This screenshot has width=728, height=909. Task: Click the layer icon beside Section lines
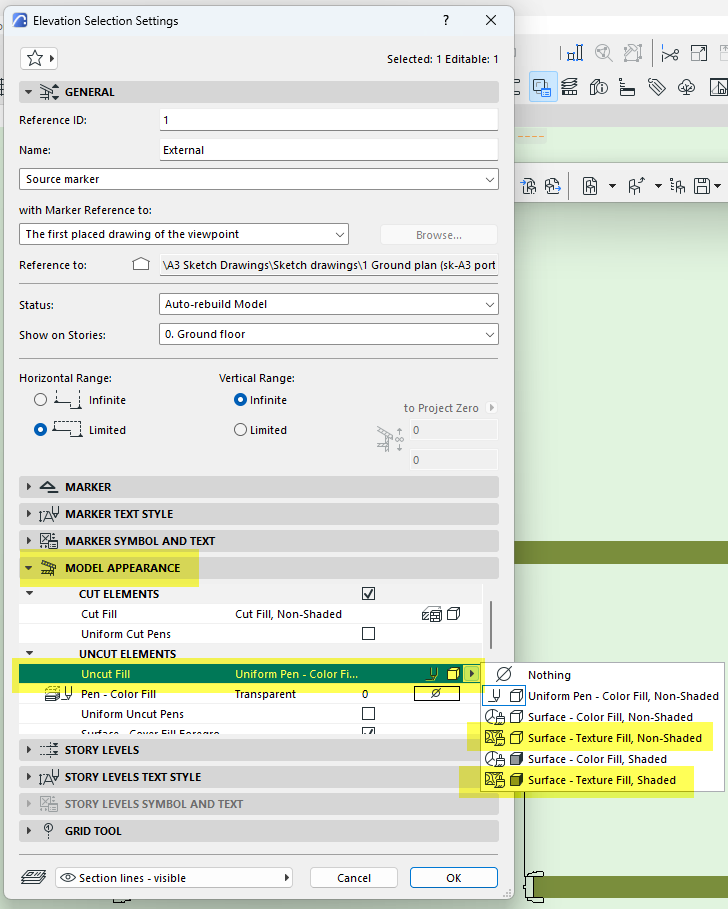(x=34, y=877)
